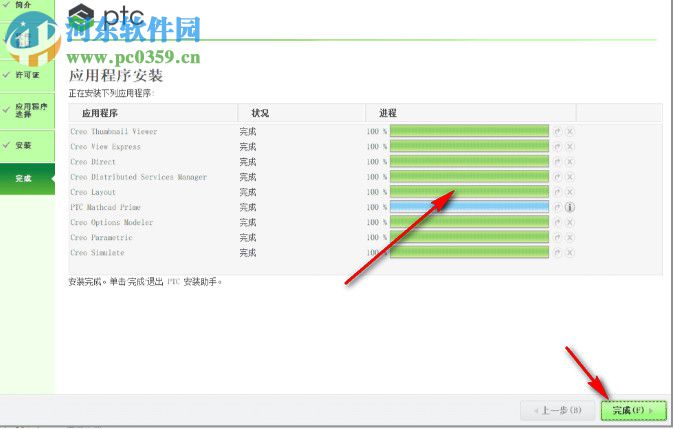Select the Creo Thumbnail Viewer row name

pyautogui.click(x=114, y=132)
